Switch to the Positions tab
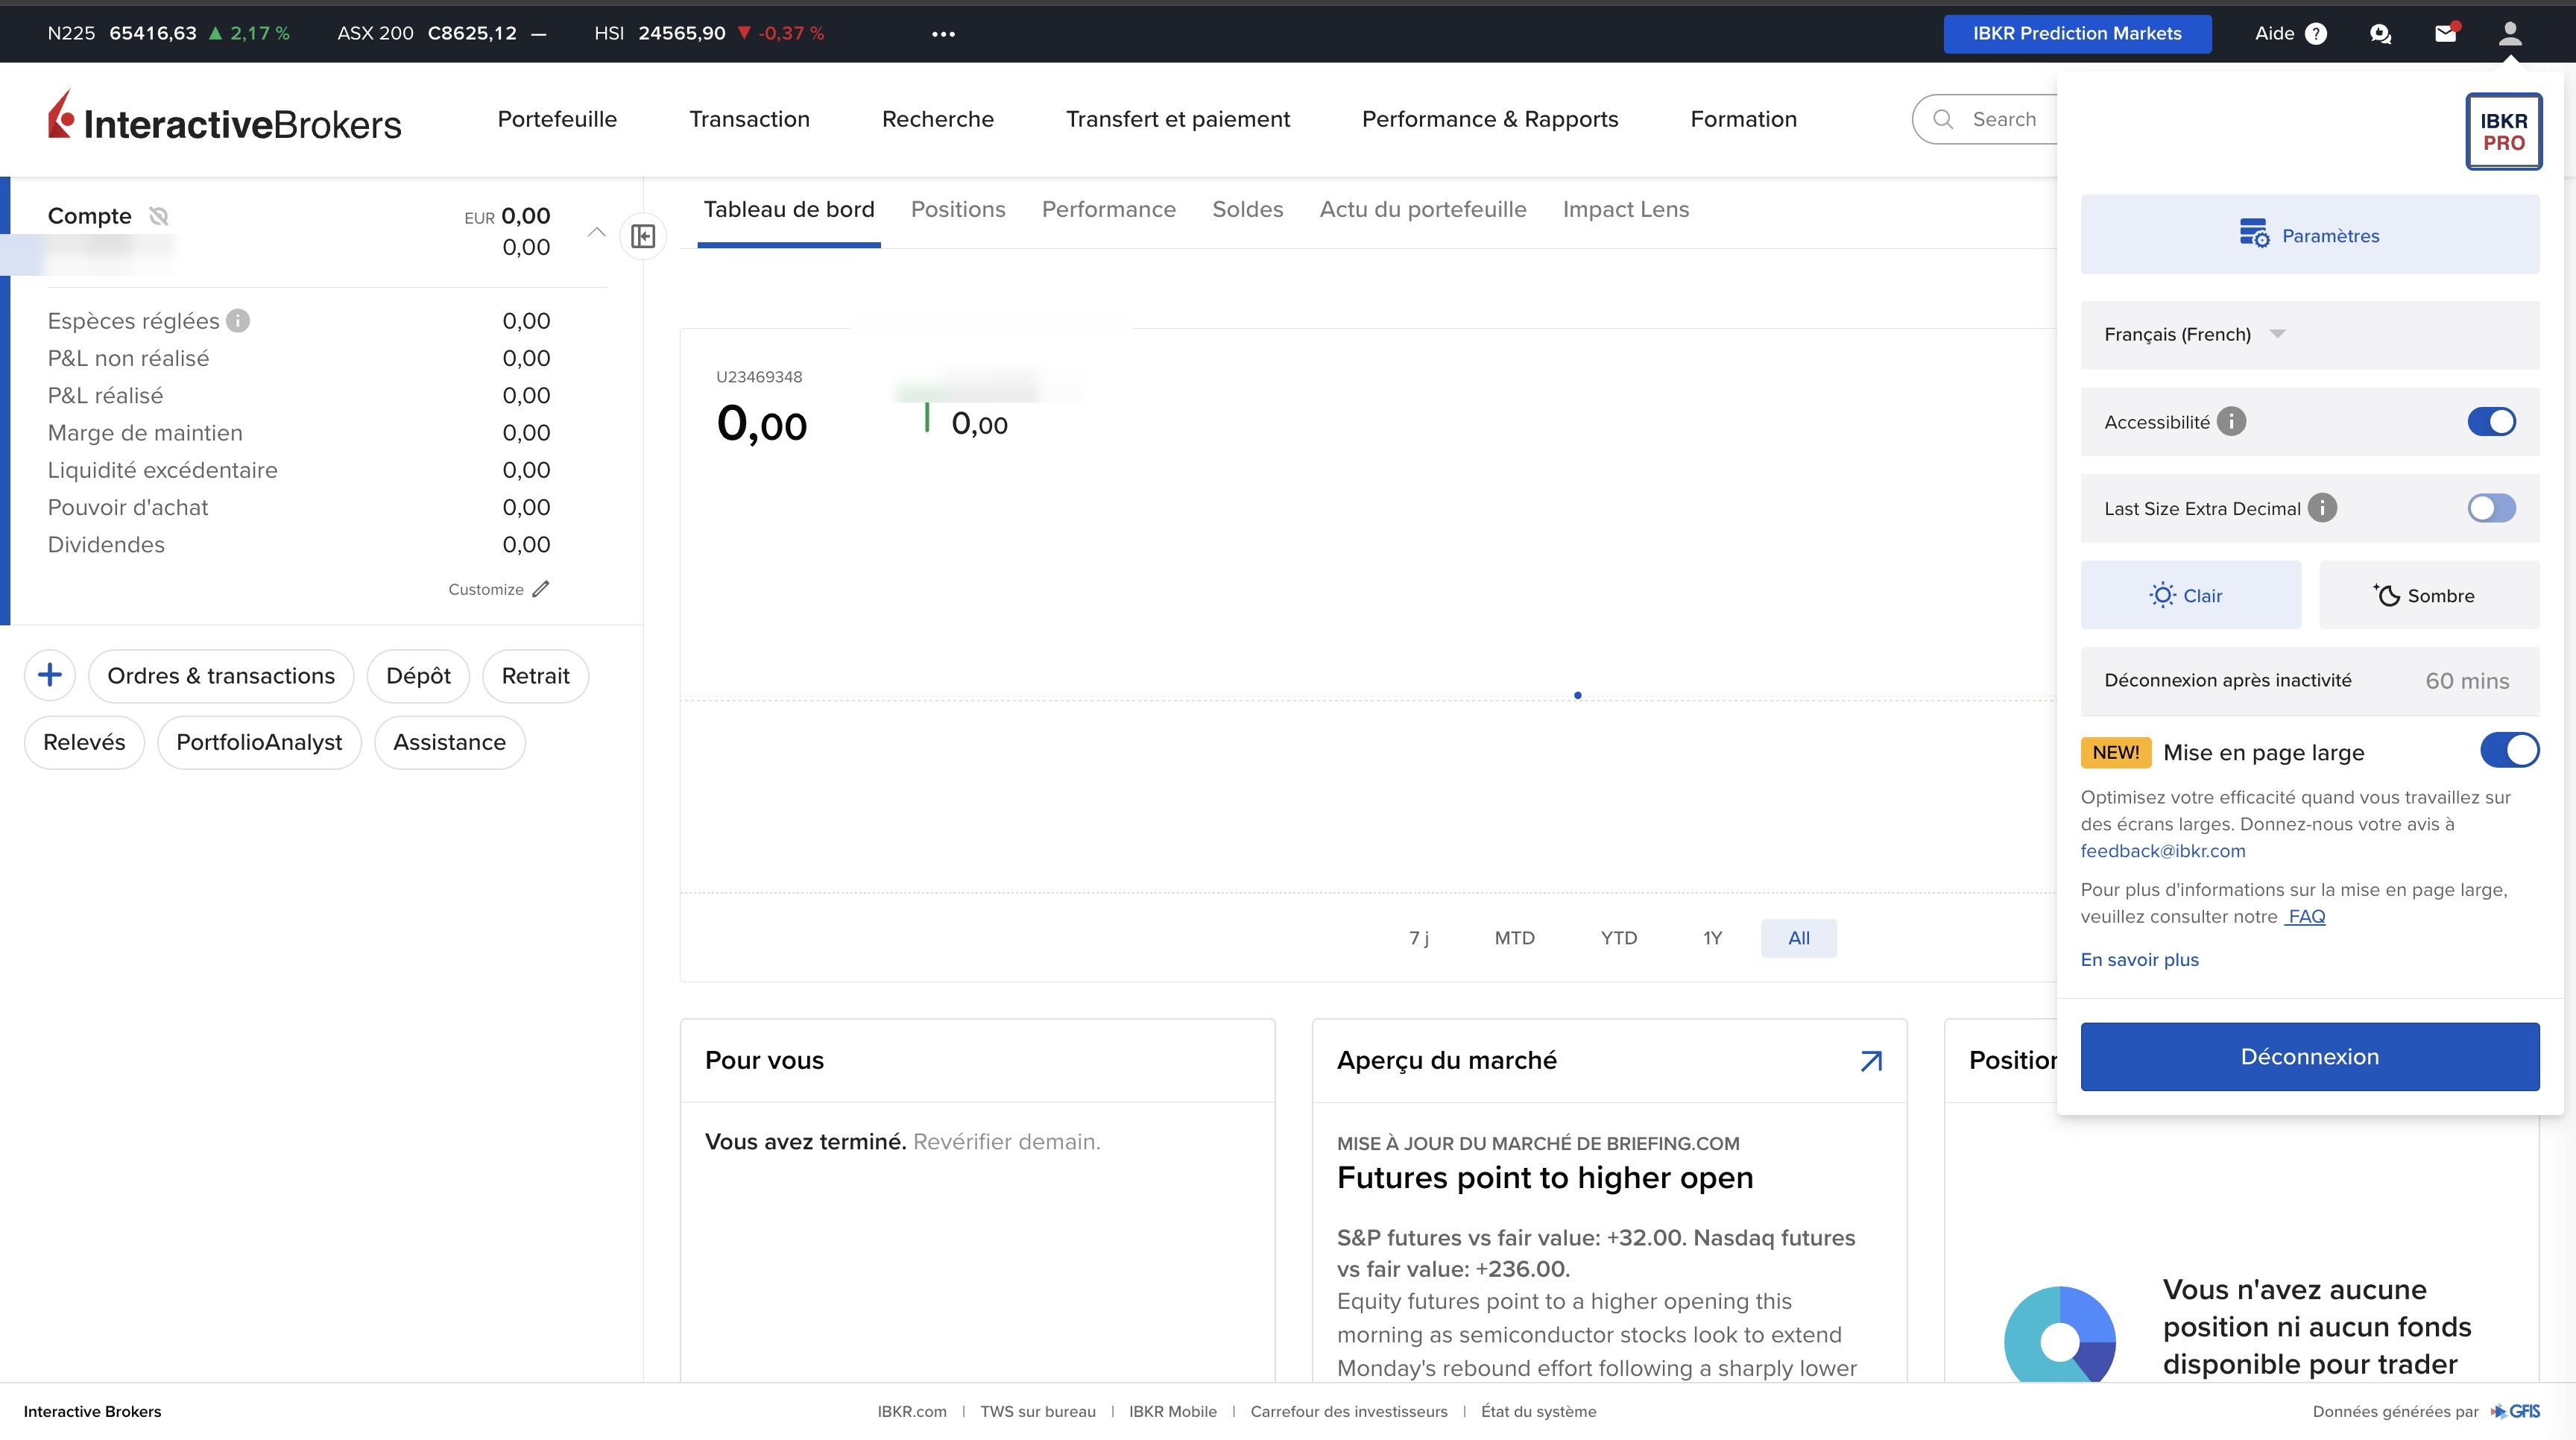2576x1440 pixels. coord(958,209)
